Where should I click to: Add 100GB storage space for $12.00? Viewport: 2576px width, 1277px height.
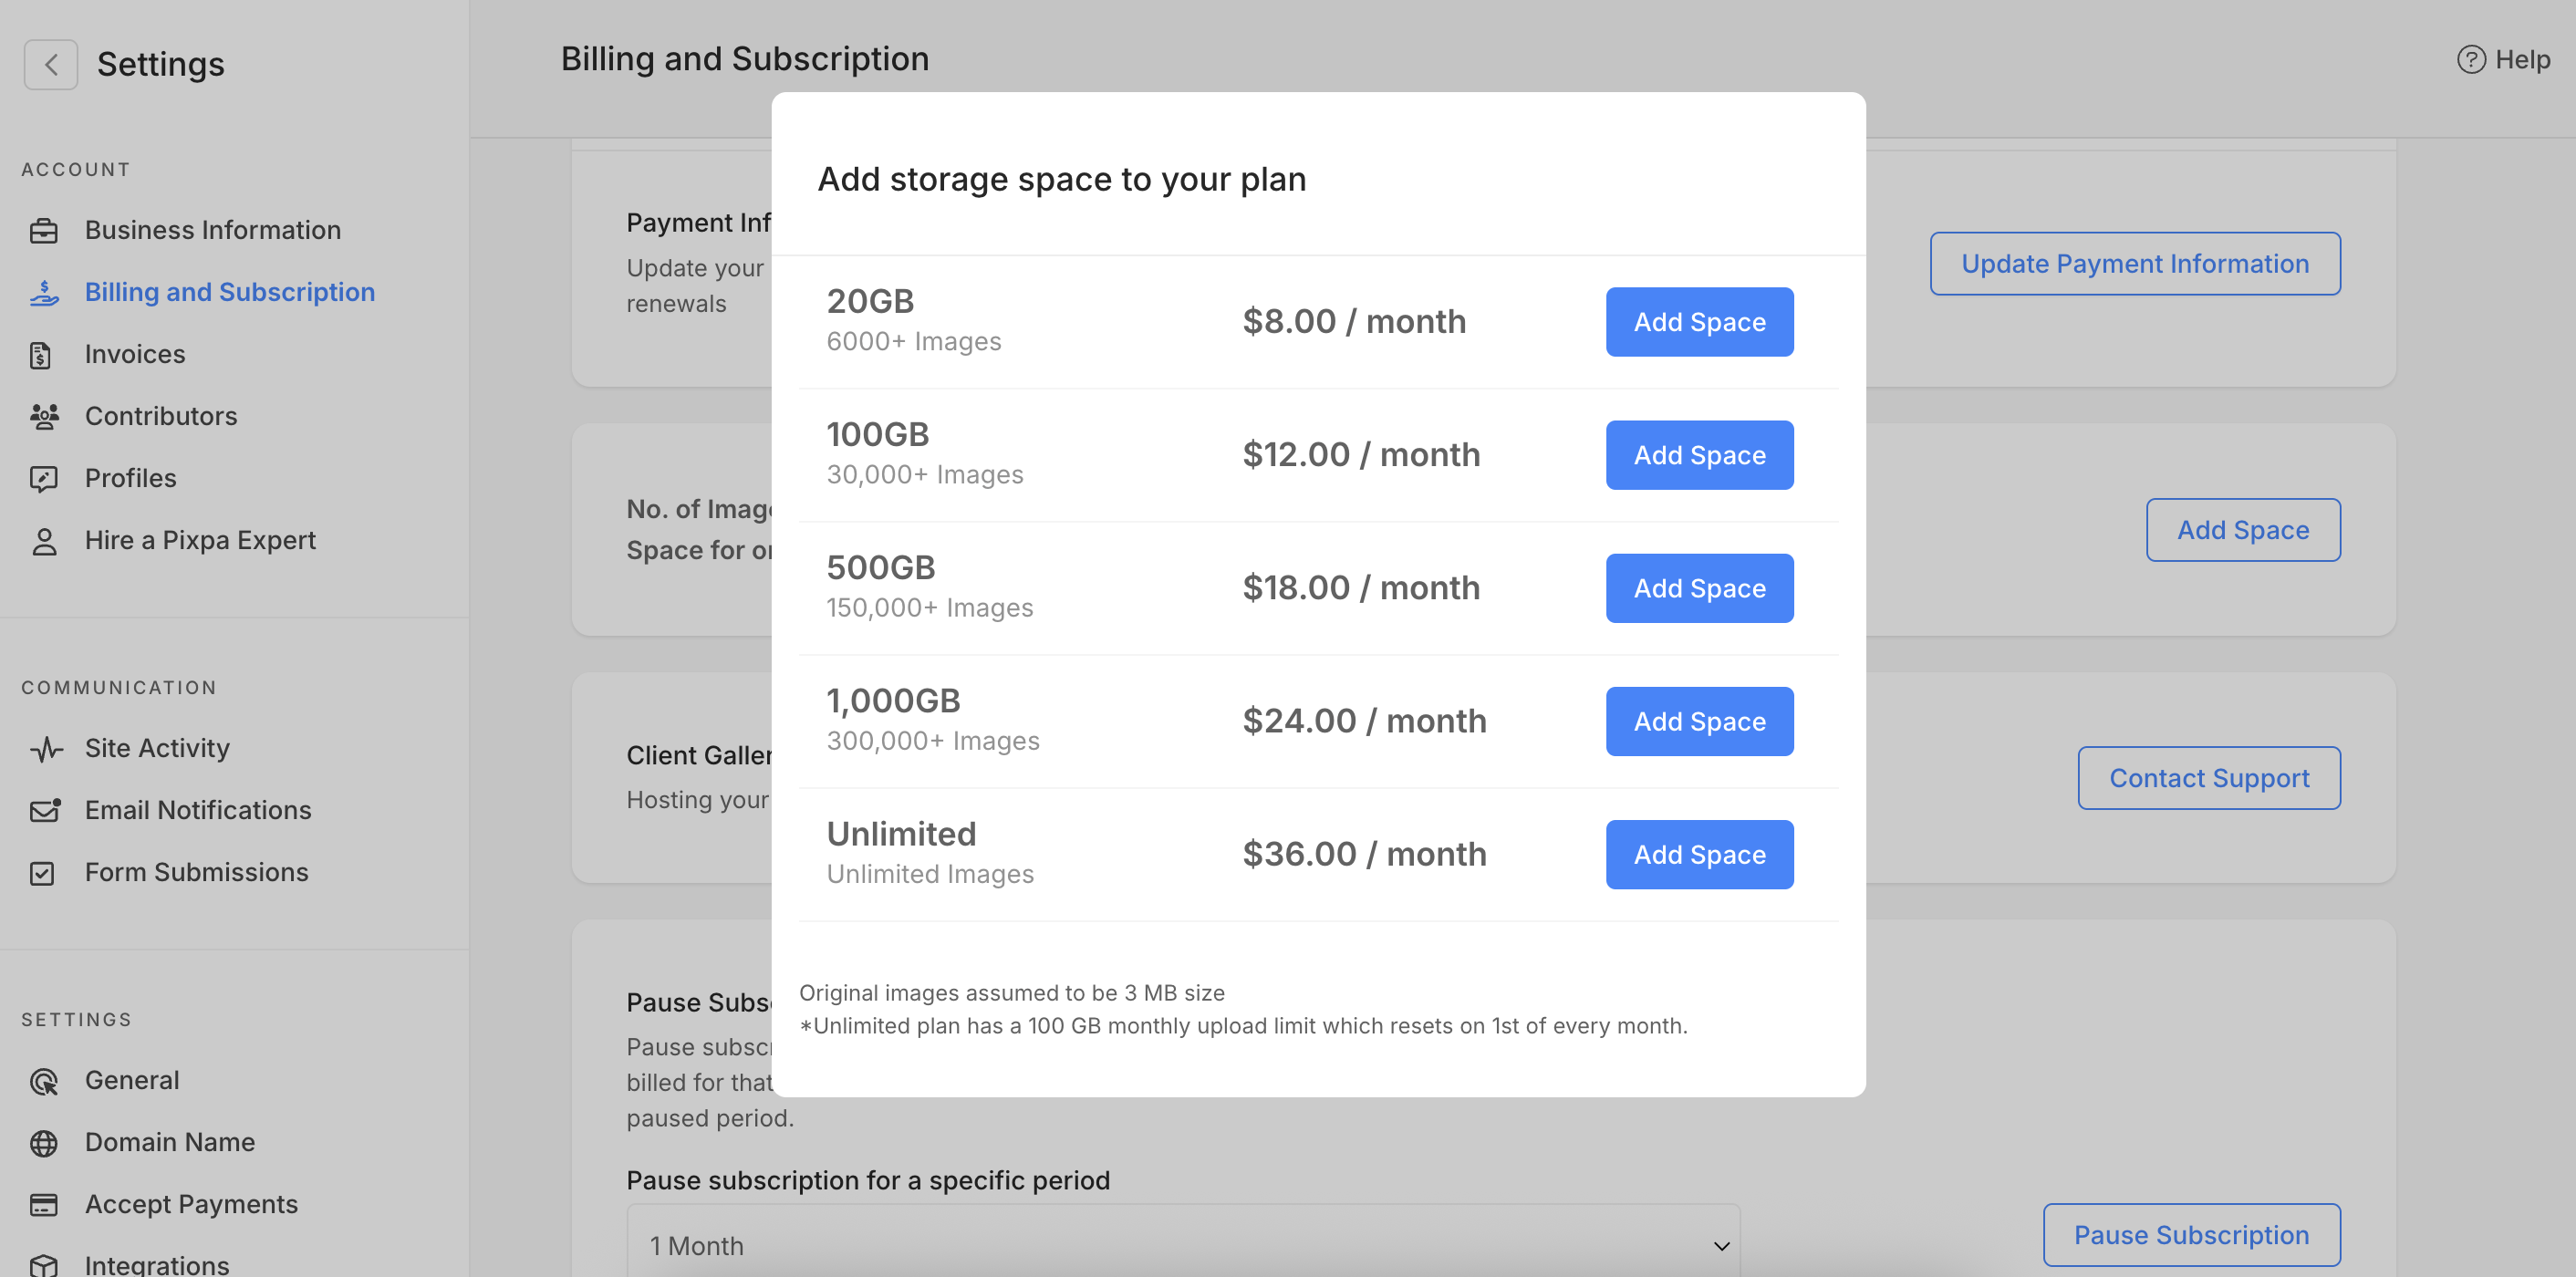1698,455
